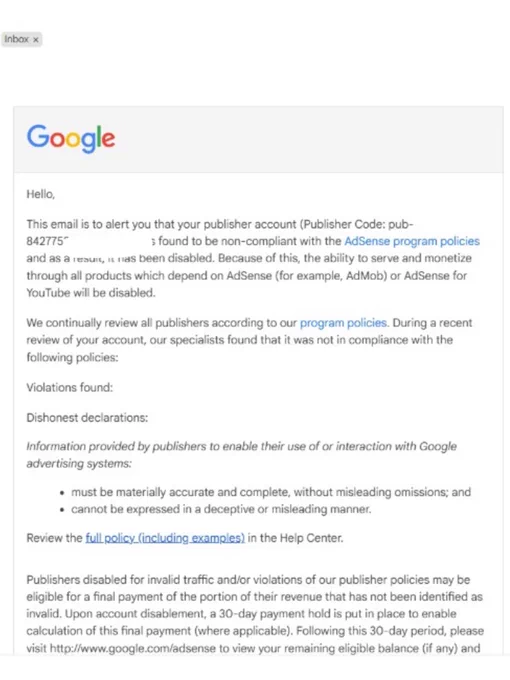
Task: Click the bullet about materially accurate and complete
Action: [271, 492]
